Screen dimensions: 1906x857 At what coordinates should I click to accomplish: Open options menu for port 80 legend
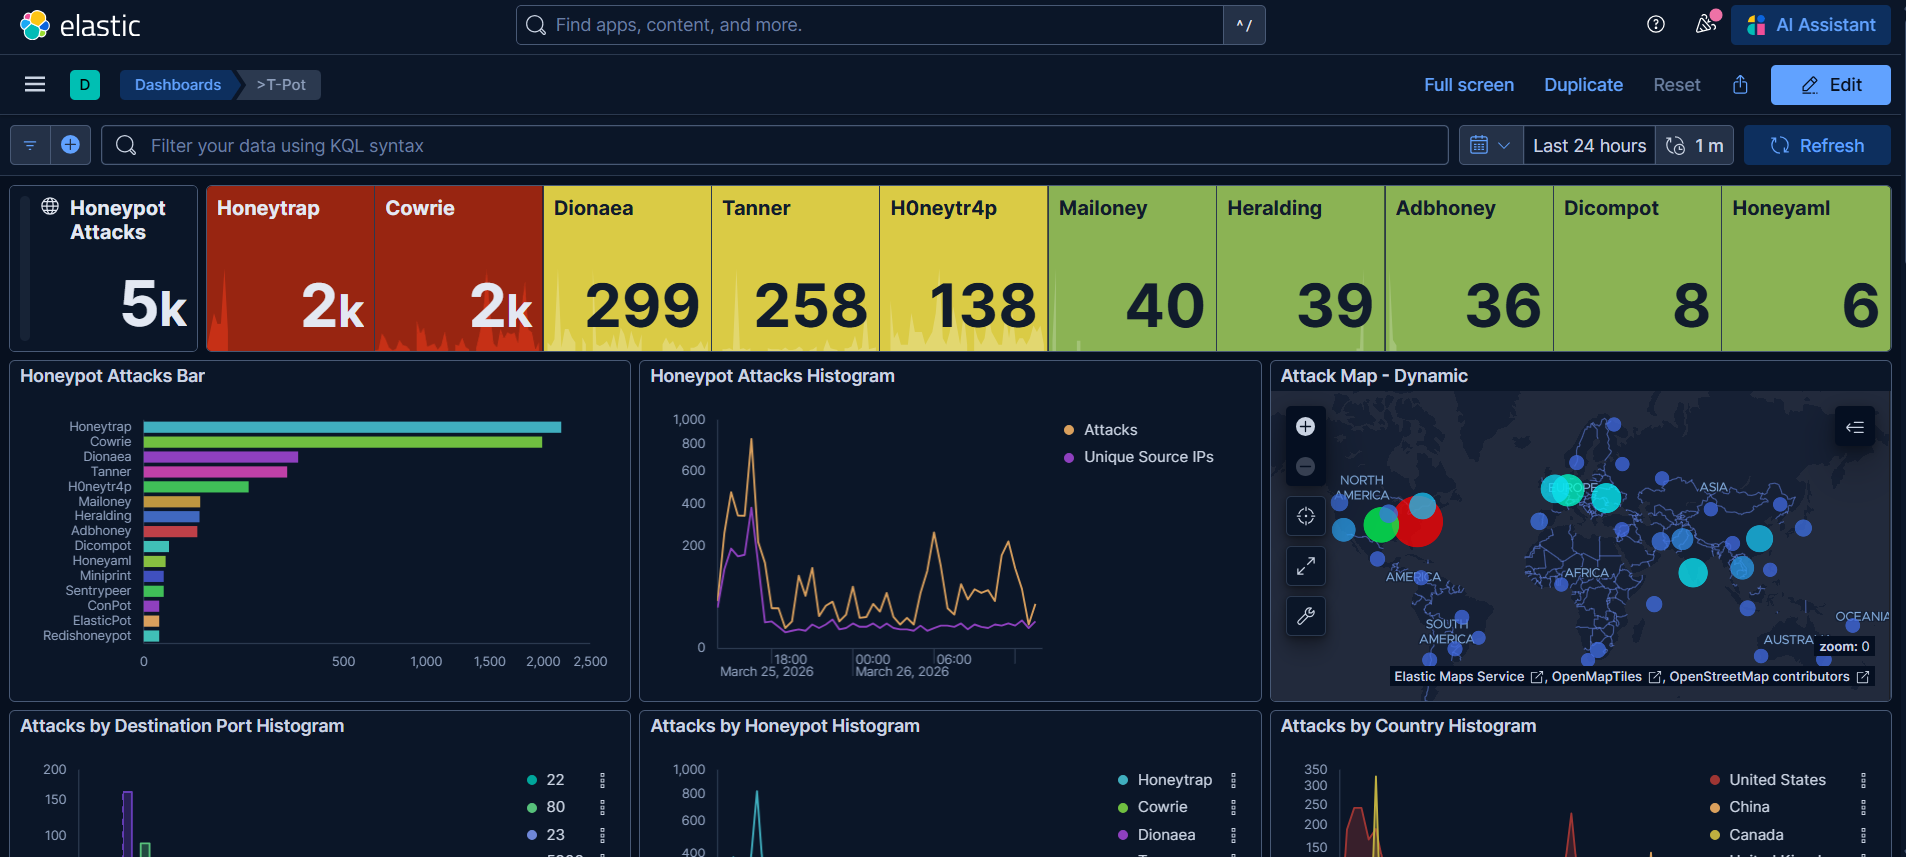click(x=602, y=807)
